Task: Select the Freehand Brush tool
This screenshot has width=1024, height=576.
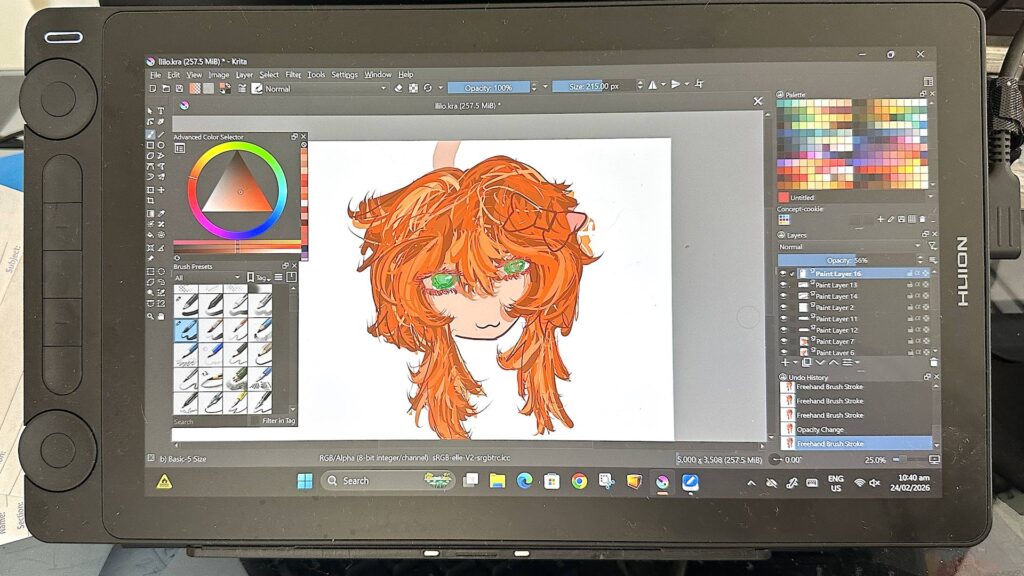Action: [151, 134]
